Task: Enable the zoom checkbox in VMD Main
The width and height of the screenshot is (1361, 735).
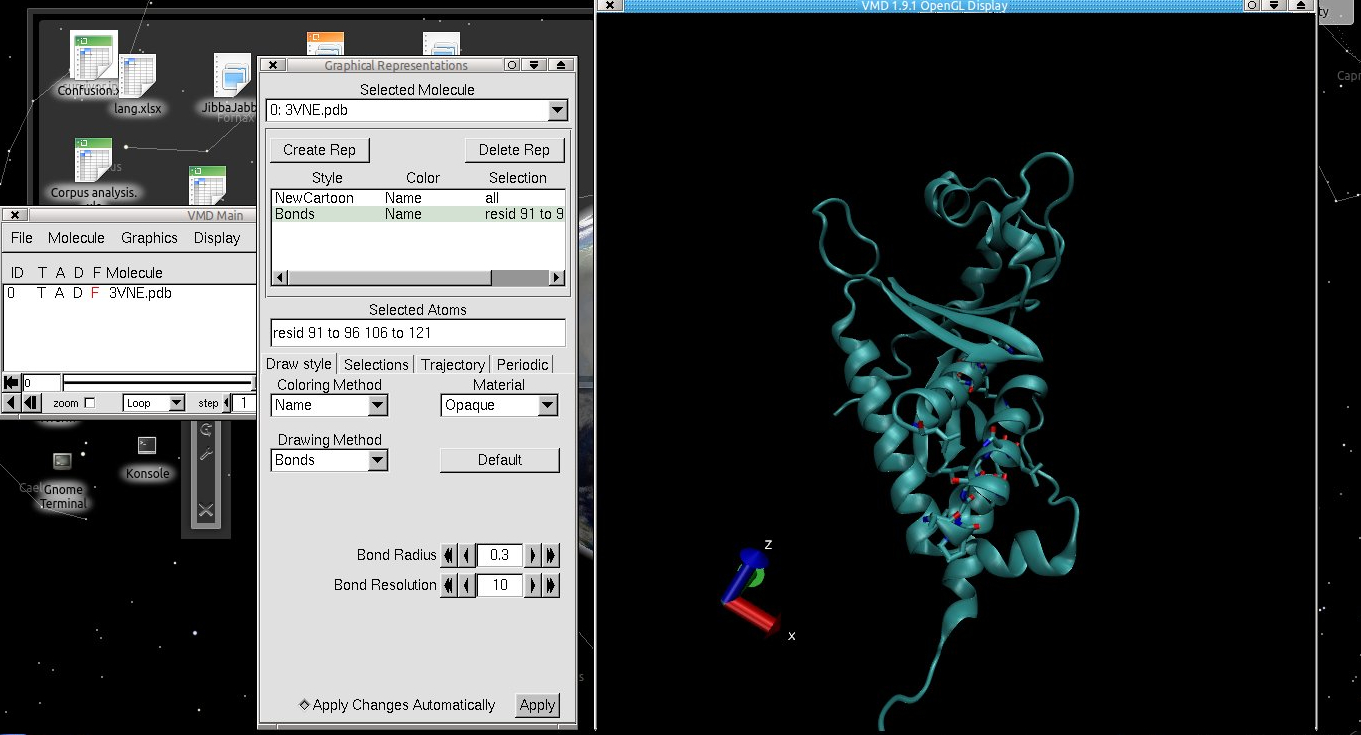Action: point(90,403)
